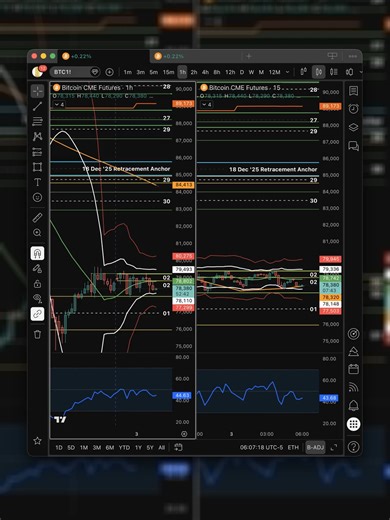Open the watchlist panel in right sidebar
The width and height of the screenshot is (390, 520).
353,91
